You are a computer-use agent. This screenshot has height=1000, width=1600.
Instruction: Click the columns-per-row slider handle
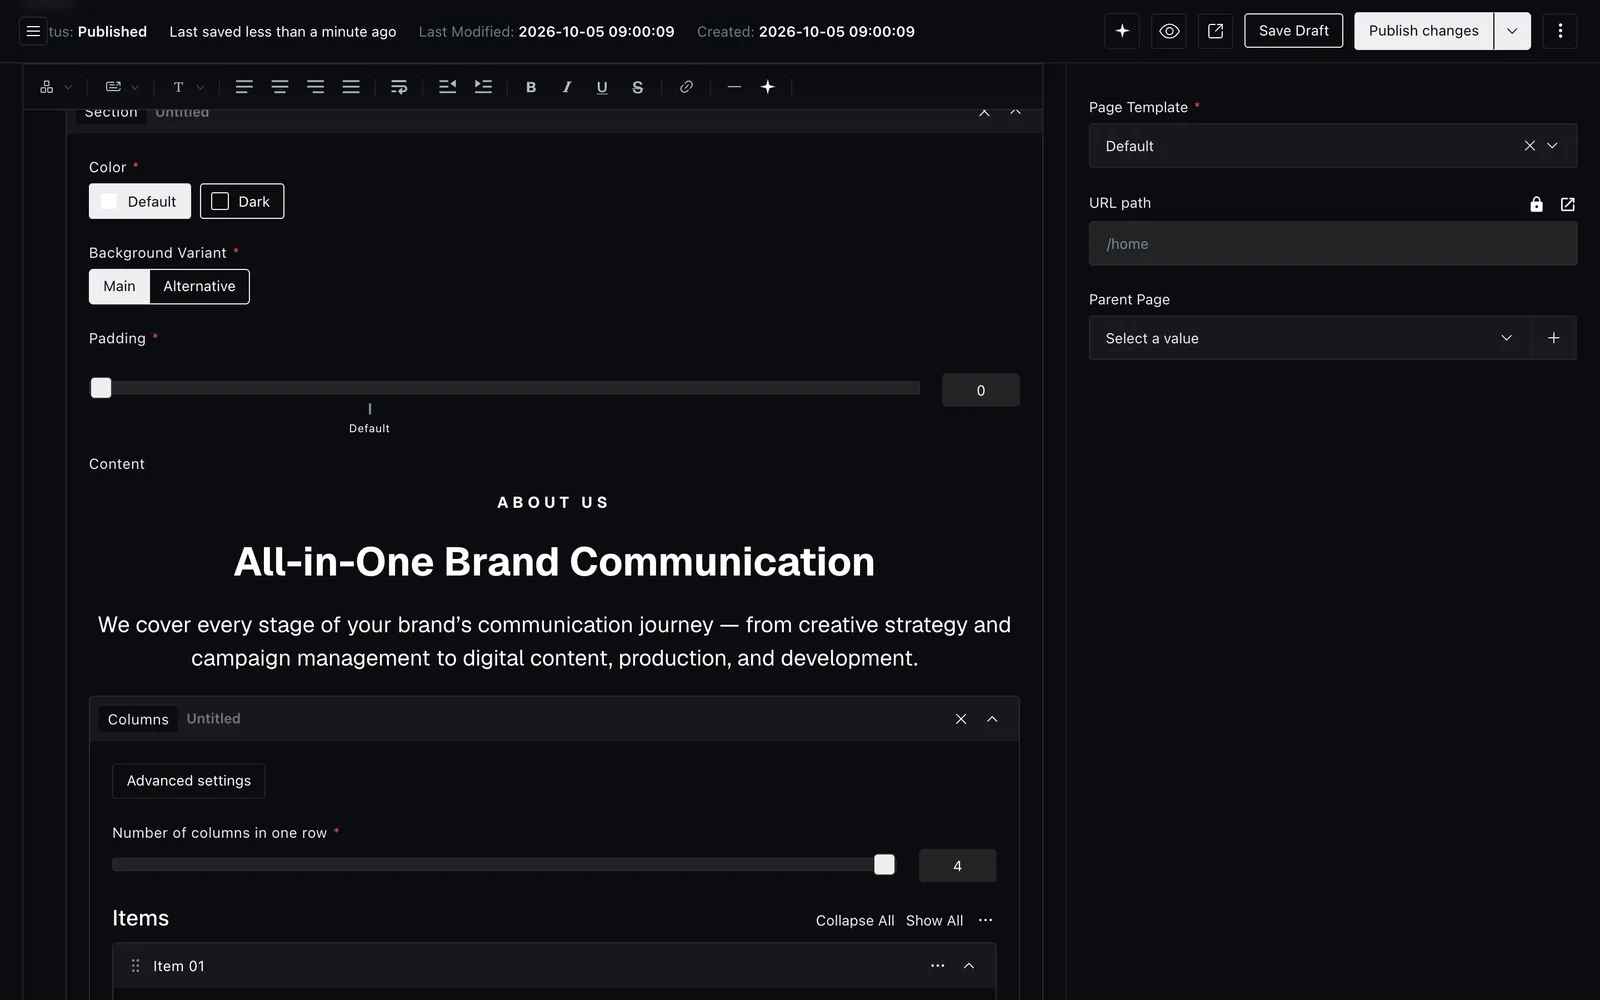(x=884, y=864)
